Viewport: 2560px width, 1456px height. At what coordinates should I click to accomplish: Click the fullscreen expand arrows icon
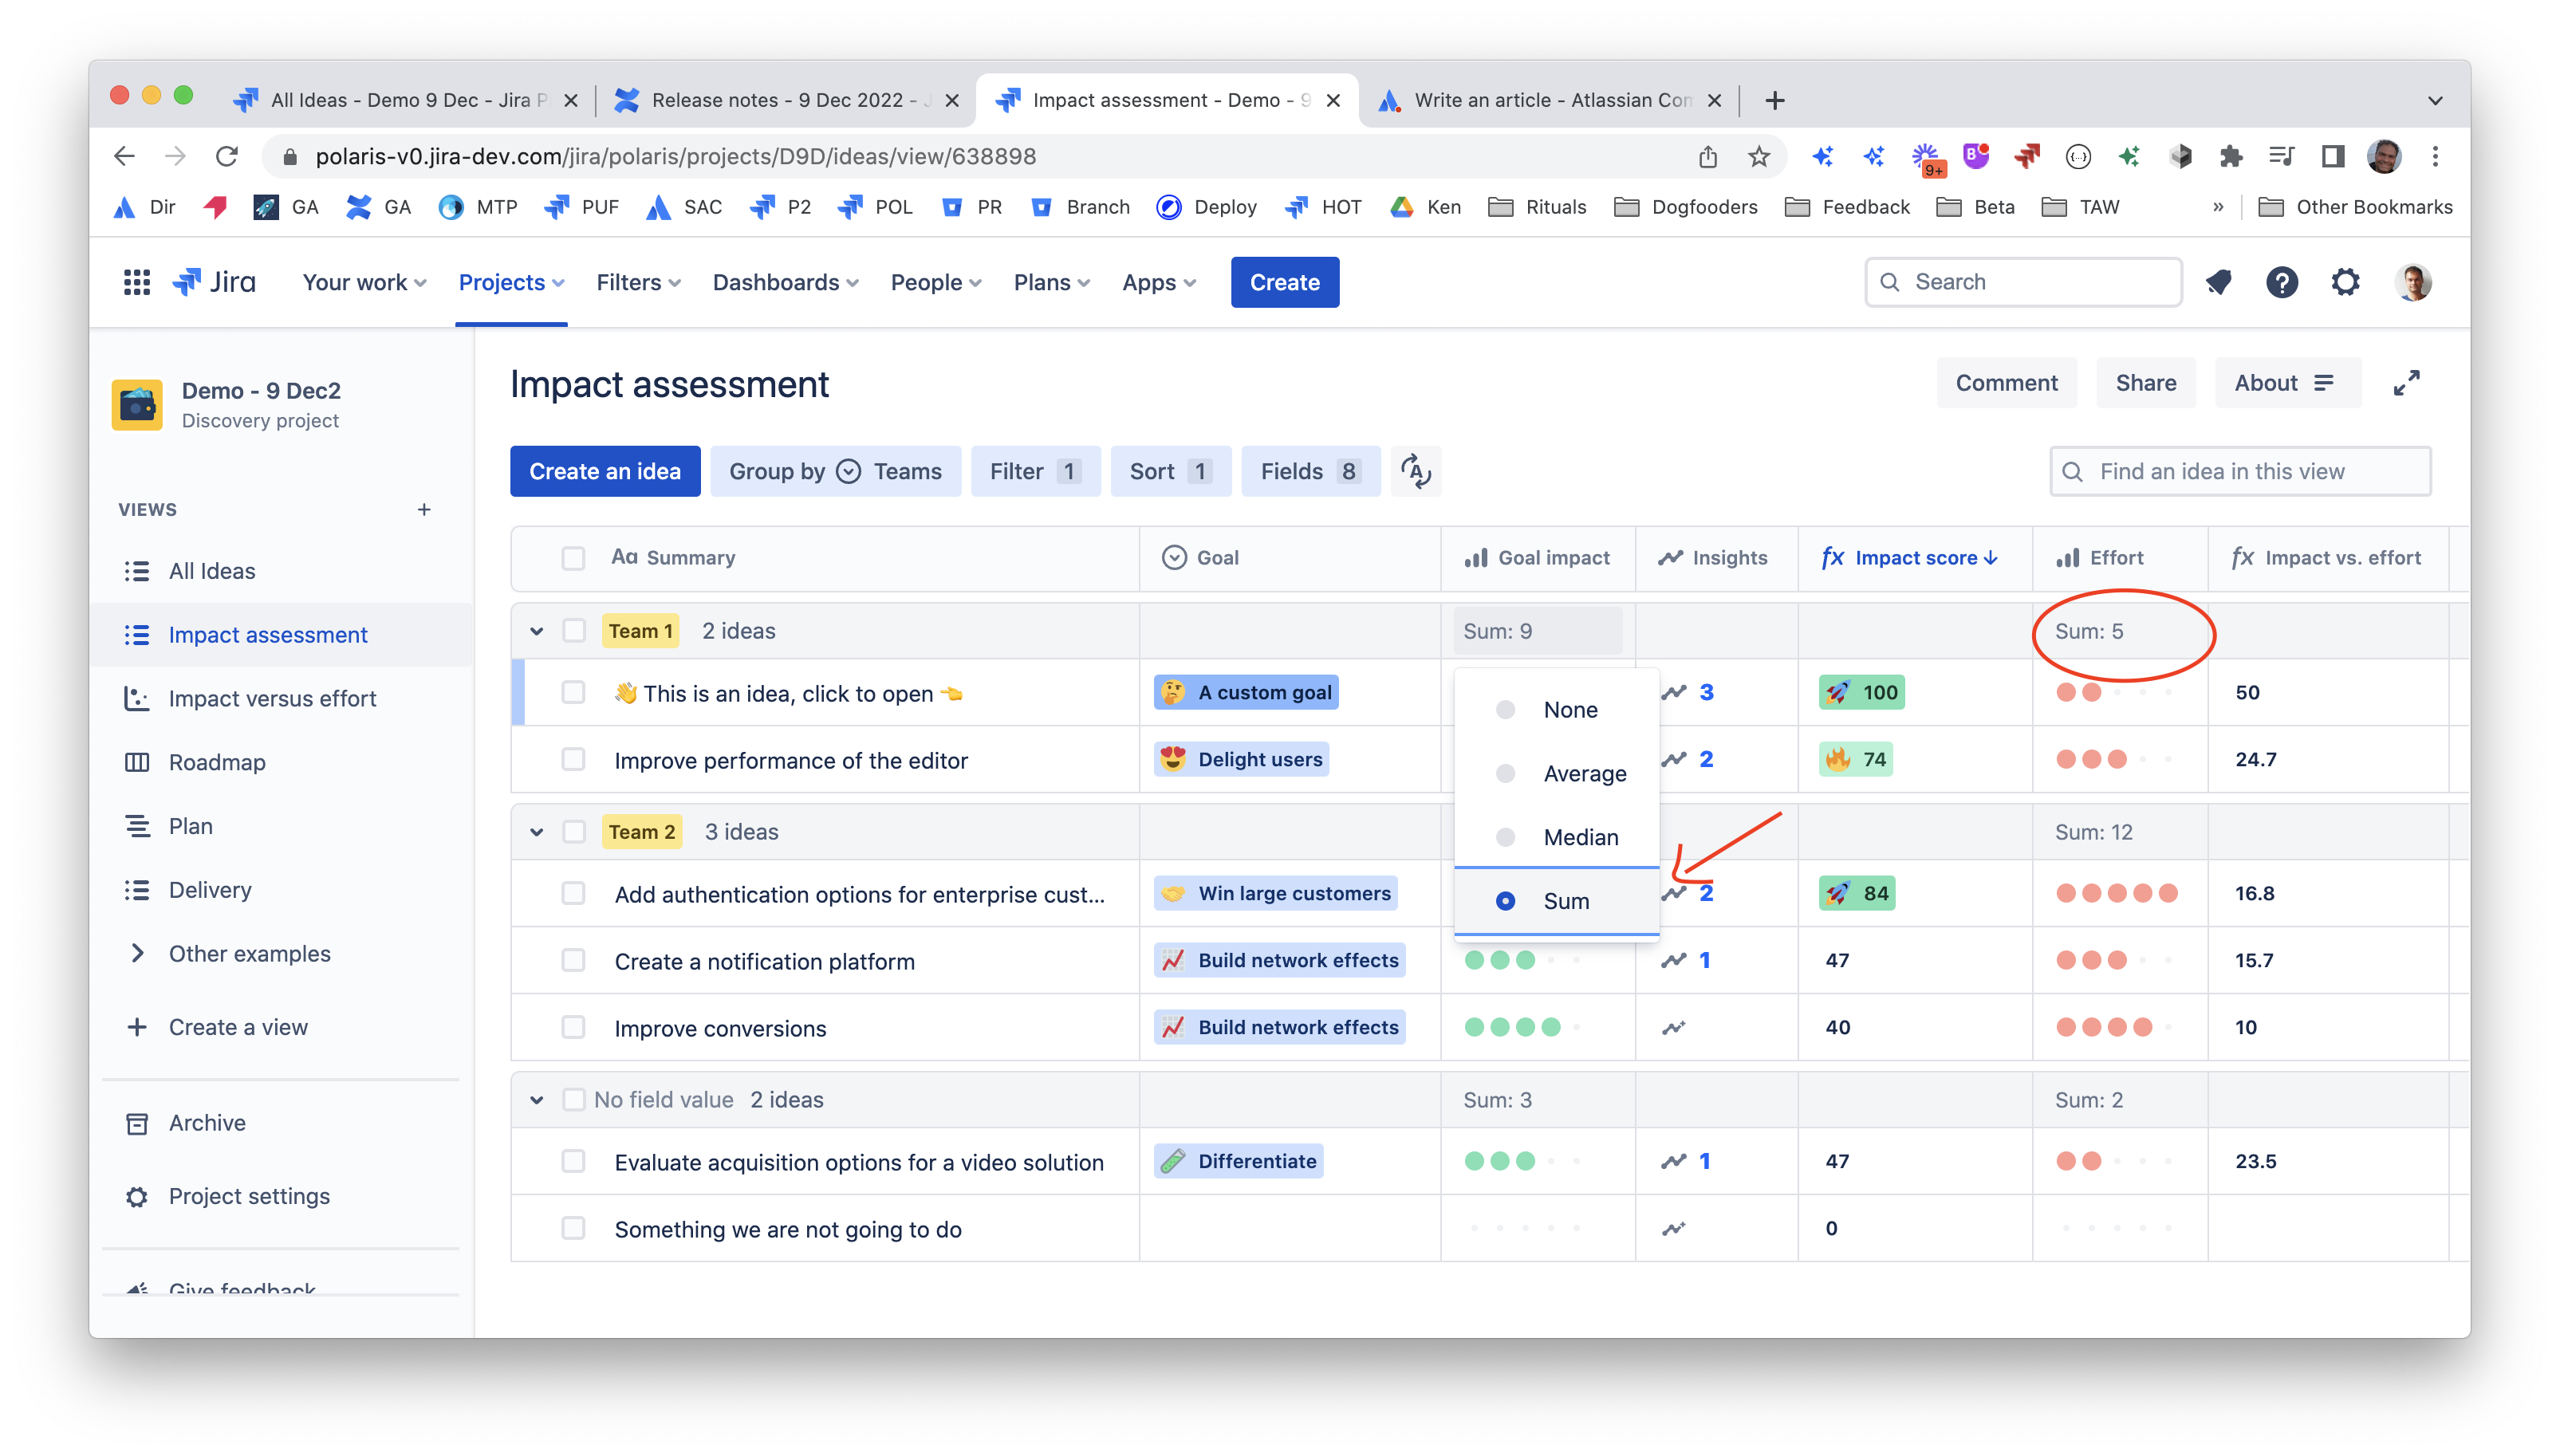click(x=2406, y=383)
